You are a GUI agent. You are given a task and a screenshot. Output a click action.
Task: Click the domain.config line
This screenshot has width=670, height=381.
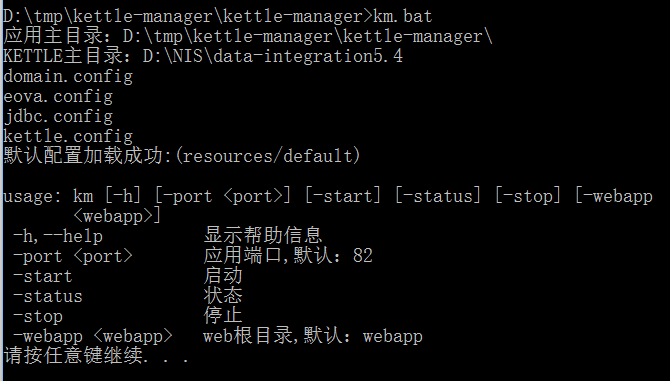click(x=68, y=77)
